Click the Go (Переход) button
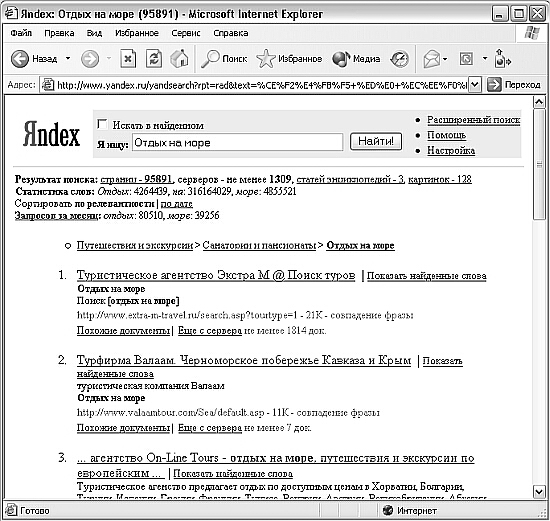Image resolution: width=550 pixels, height=521 pixels. click(x=514, y=85)
